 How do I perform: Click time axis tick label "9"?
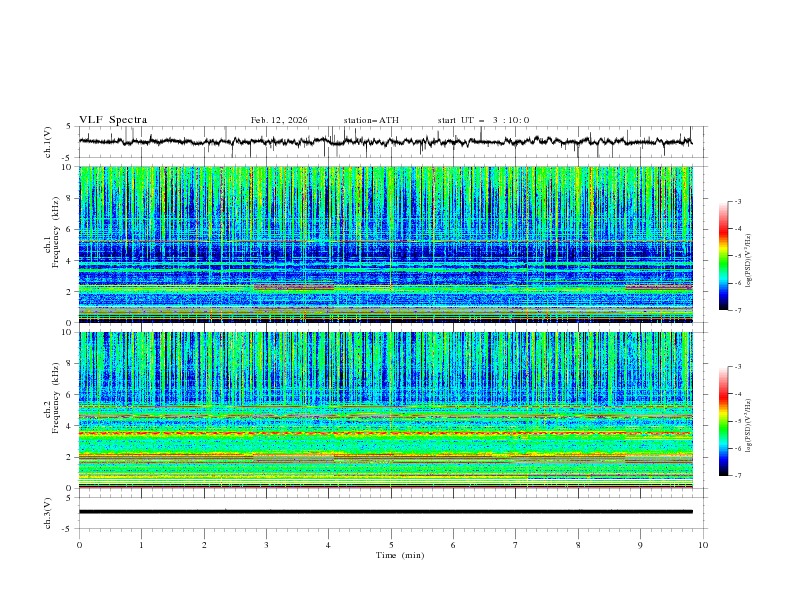coord(640,545)
